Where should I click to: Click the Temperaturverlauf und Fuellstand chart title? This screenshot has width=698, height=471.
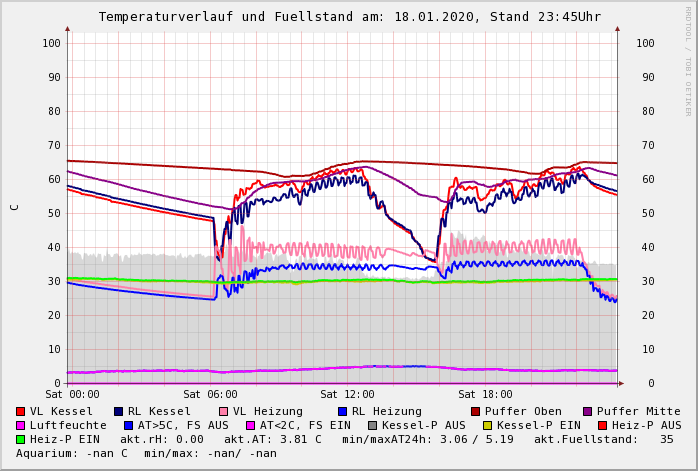point(349,17)
